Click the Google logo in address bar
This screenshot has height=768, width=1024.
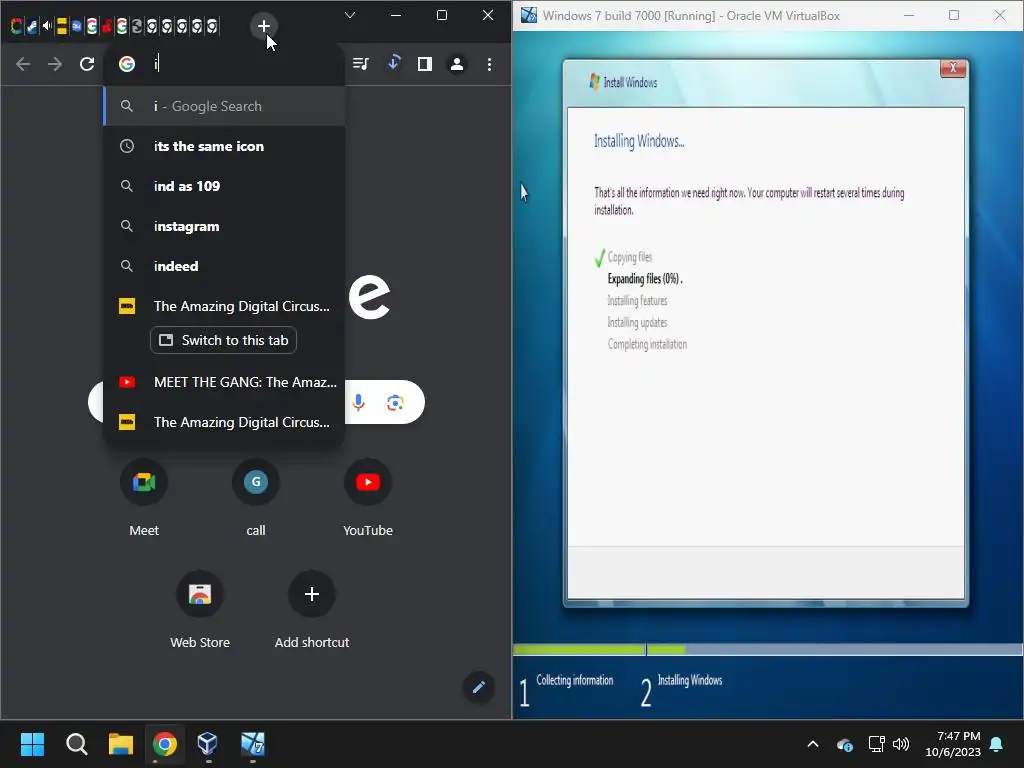pos(127,64)
